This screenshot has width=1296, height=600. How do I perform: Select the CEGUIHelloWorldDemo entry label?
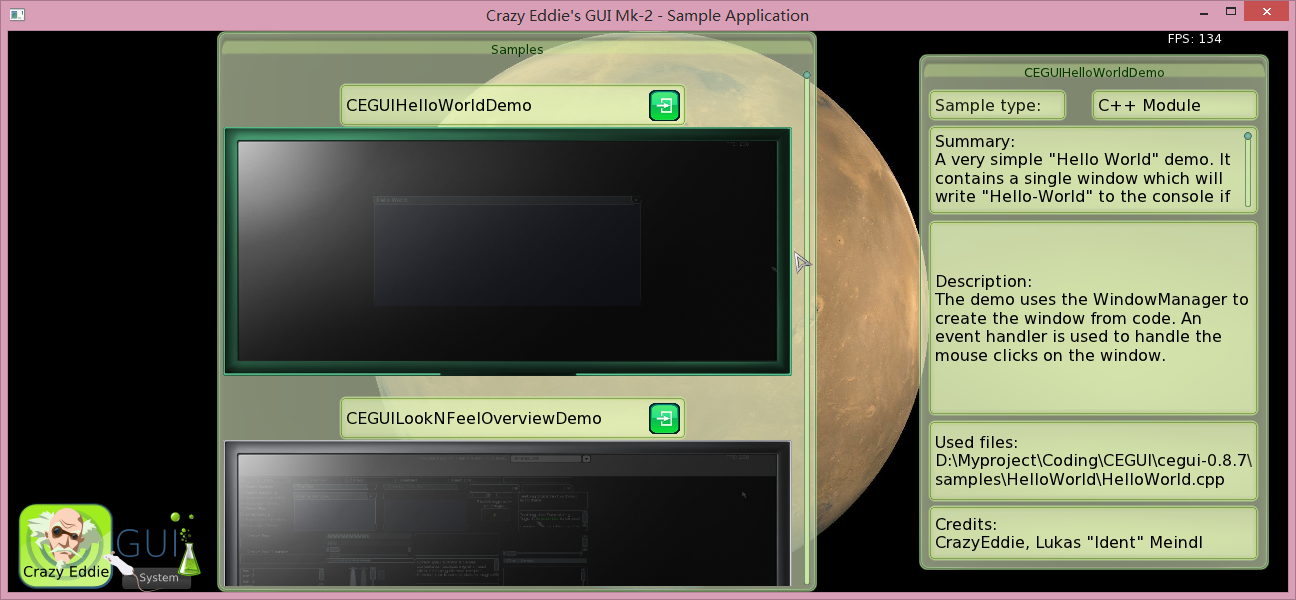pyautogui.click(x=438, y=104)
